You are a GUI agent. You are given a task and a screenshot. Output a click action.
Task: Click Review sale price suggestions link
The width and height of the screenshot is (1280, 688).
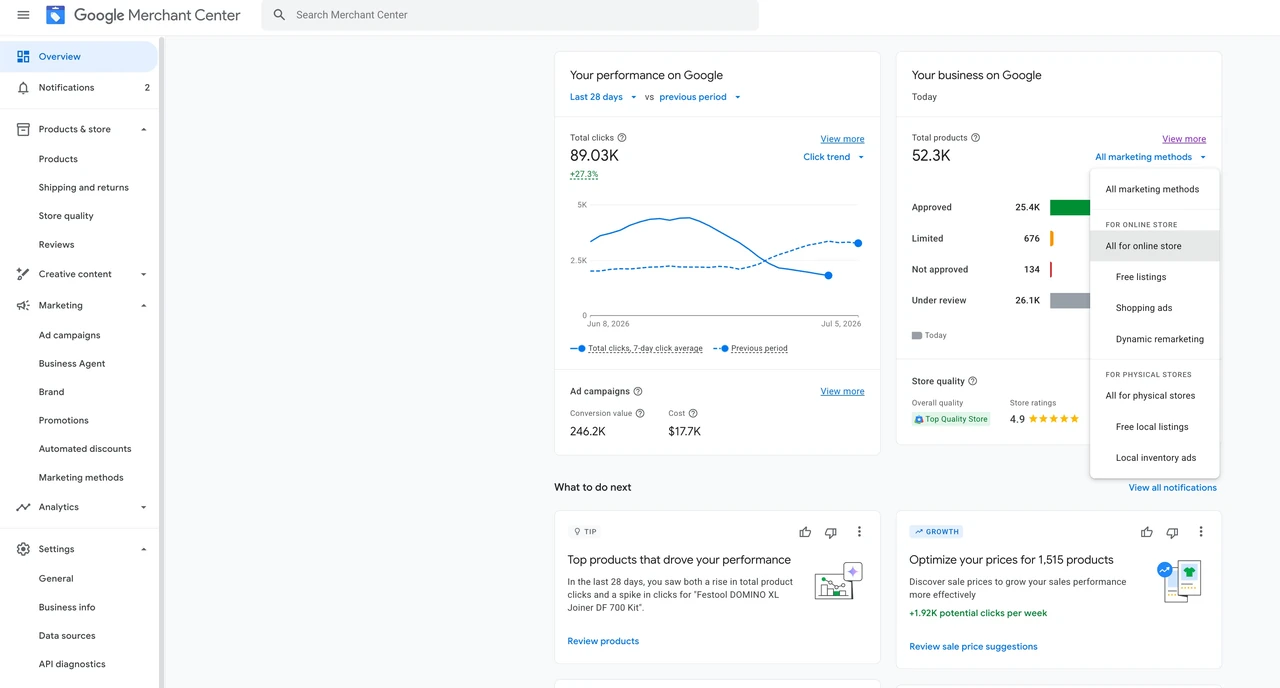(973, 647)
